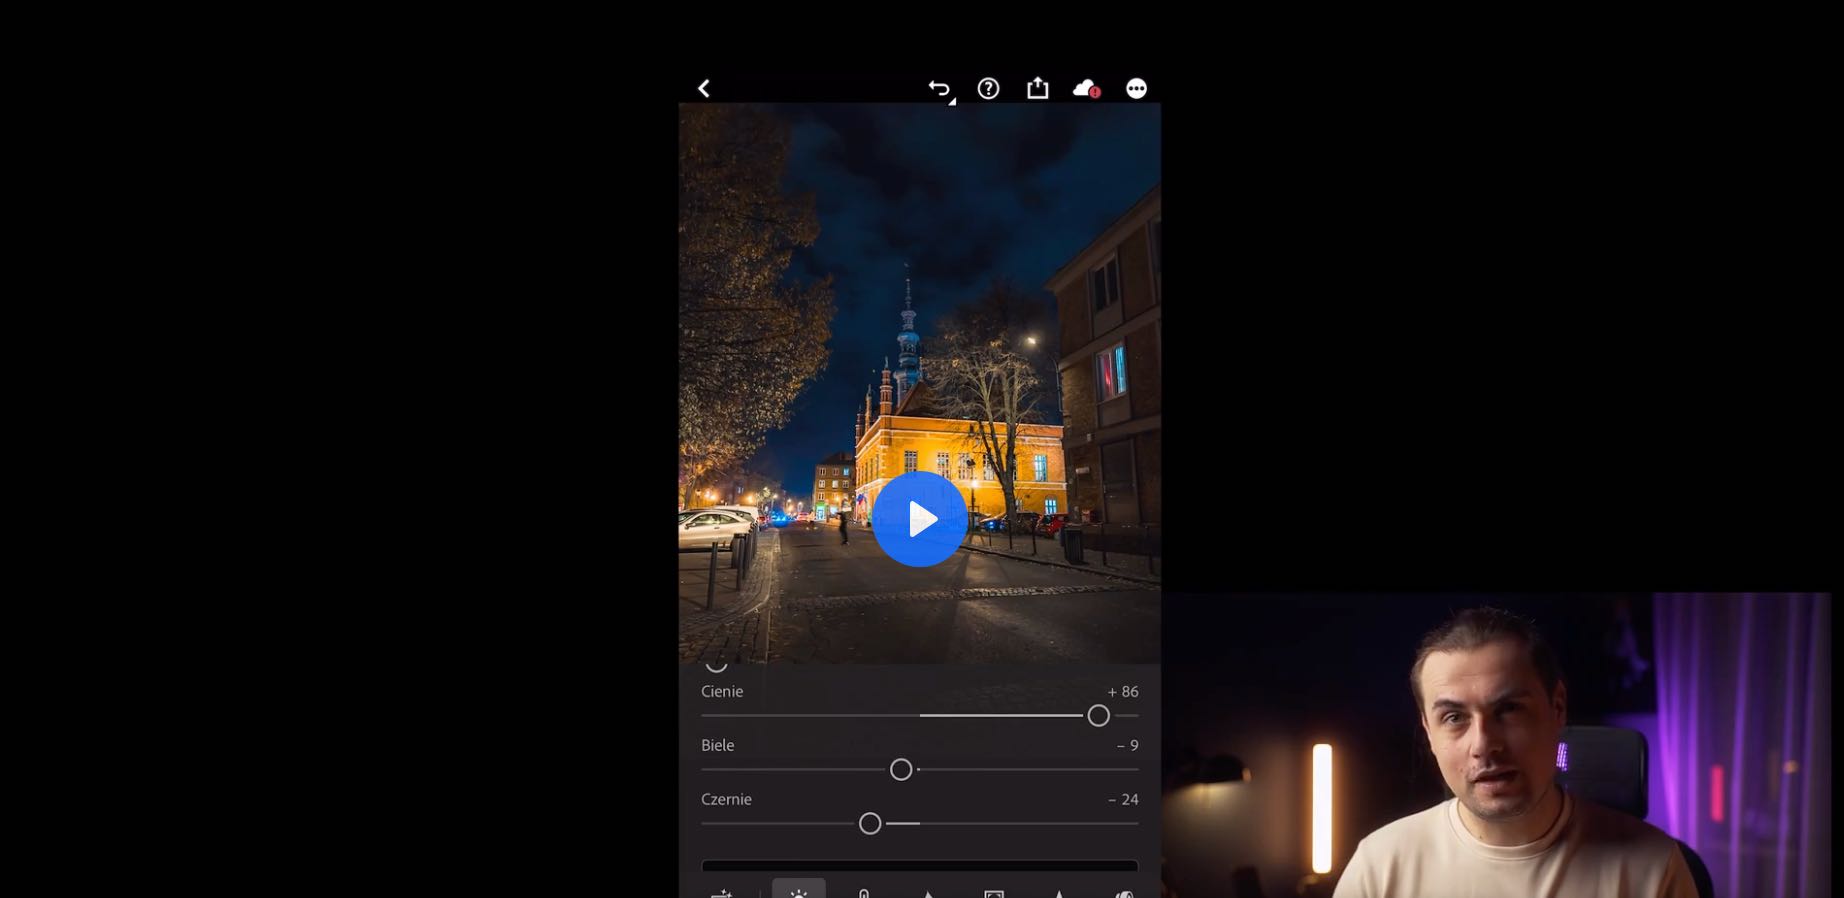Click the Cienie value +86
The image size is (1844, 898).
[x=1122, y=692]
